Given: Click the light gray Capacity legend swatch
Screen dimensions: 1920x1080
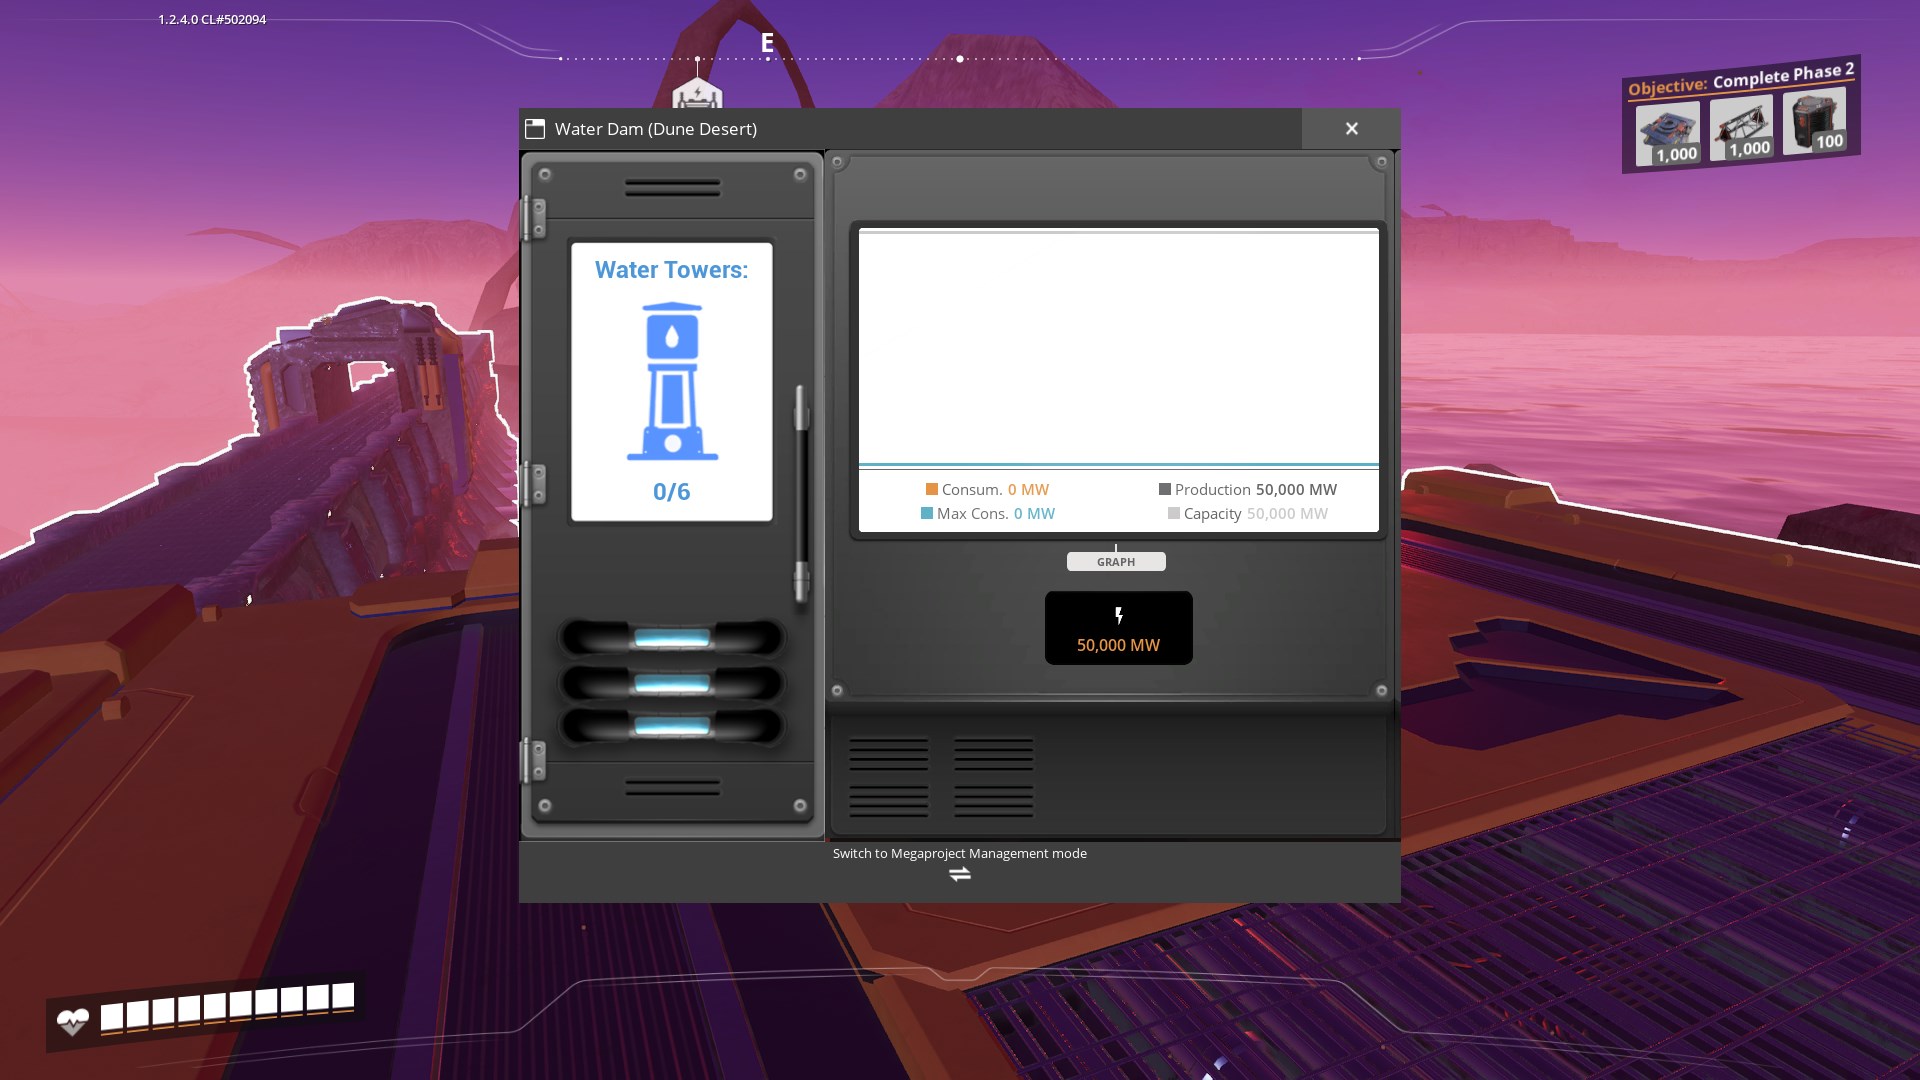Looking at the screenshot, I should (1174, 513).
